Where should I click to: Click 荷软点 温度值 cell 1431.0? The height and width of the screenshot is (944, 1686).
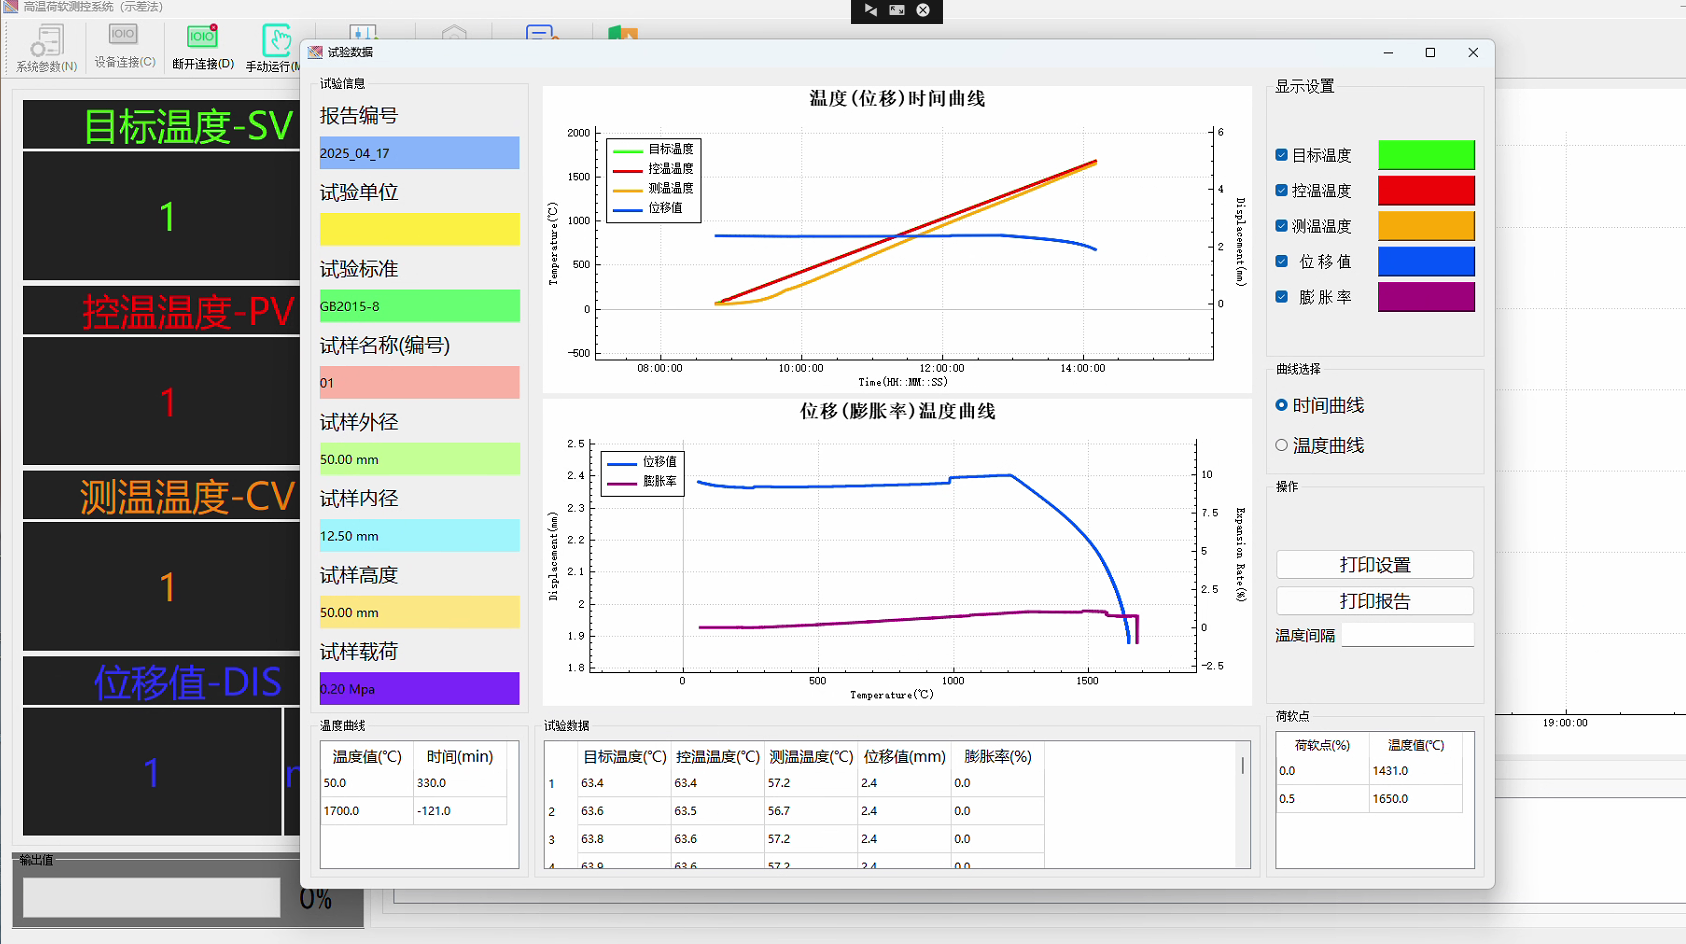coord(1415,771)
